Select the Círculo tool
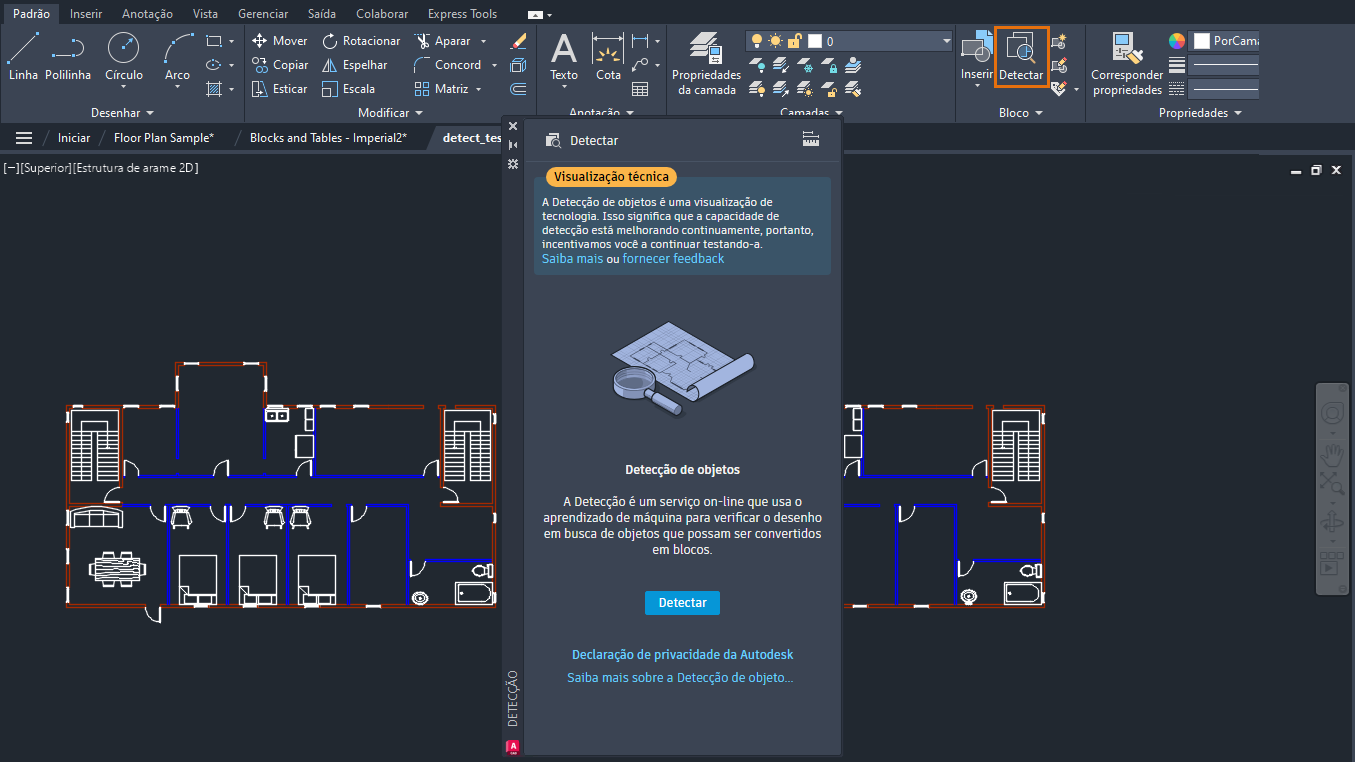Screen dimensions: 1355x762 [x=124, y=57]
